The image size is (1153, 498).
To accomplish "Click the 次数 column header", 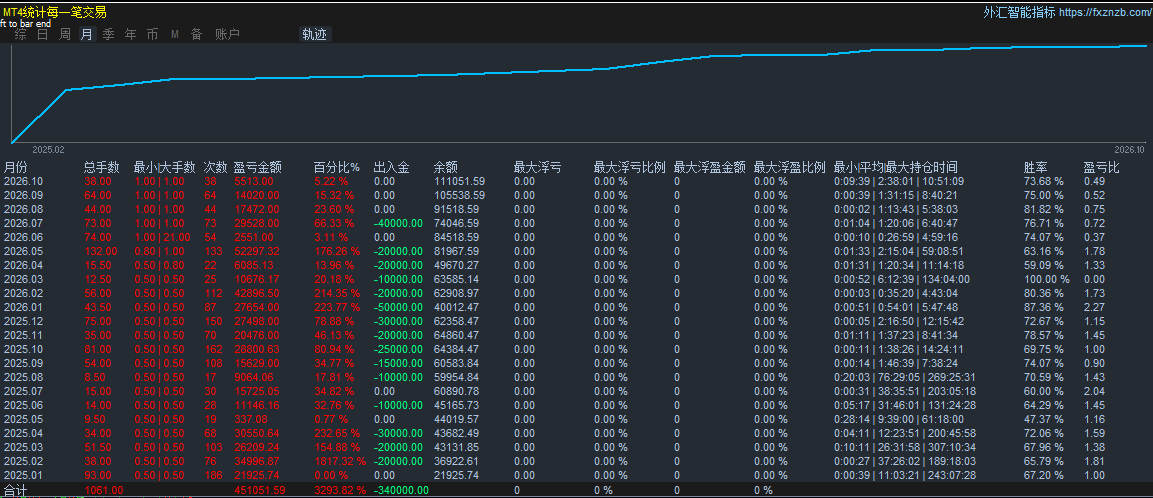I will click(215, 168).
